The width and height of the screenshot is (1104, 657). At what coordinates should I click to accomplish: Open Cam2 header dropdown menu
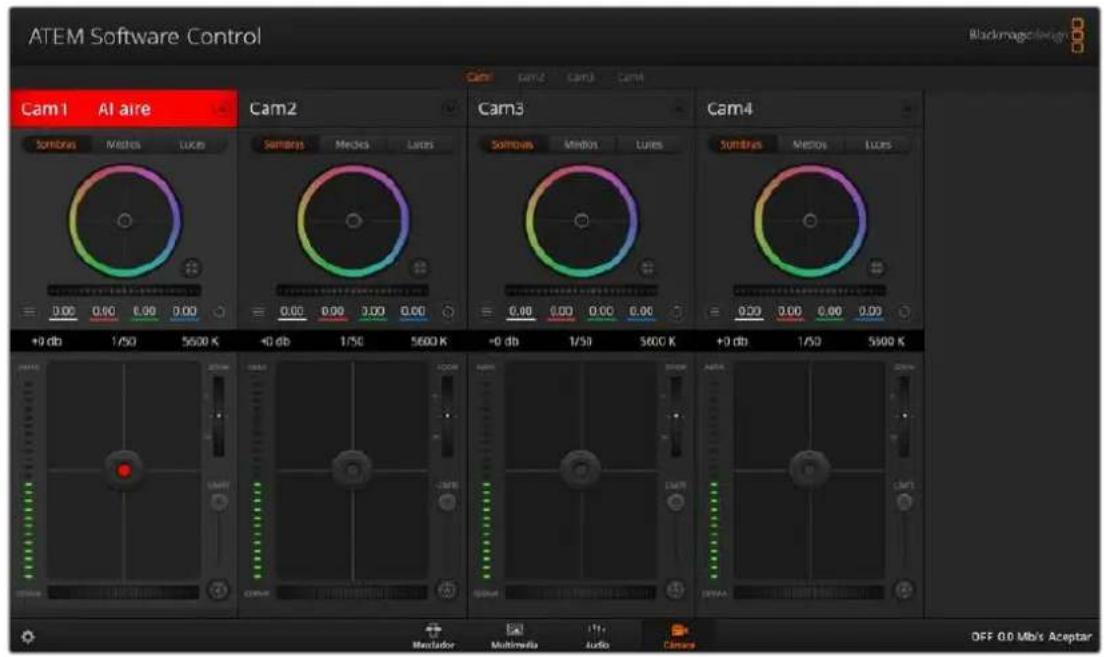[x=449, y=109]
